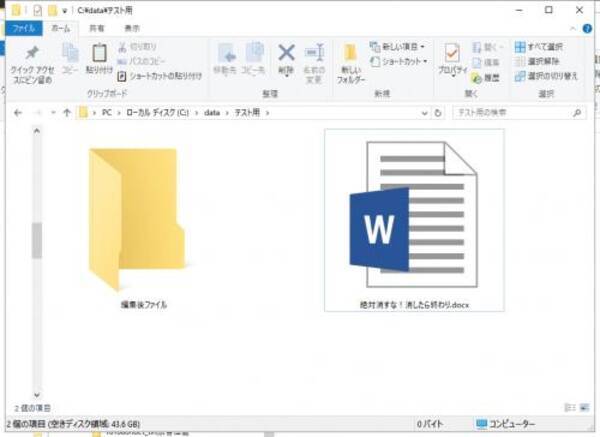Open the Copy to (コピー先) command
The width and height of the screenshot is (600, 437).
(x=253, y=59)
